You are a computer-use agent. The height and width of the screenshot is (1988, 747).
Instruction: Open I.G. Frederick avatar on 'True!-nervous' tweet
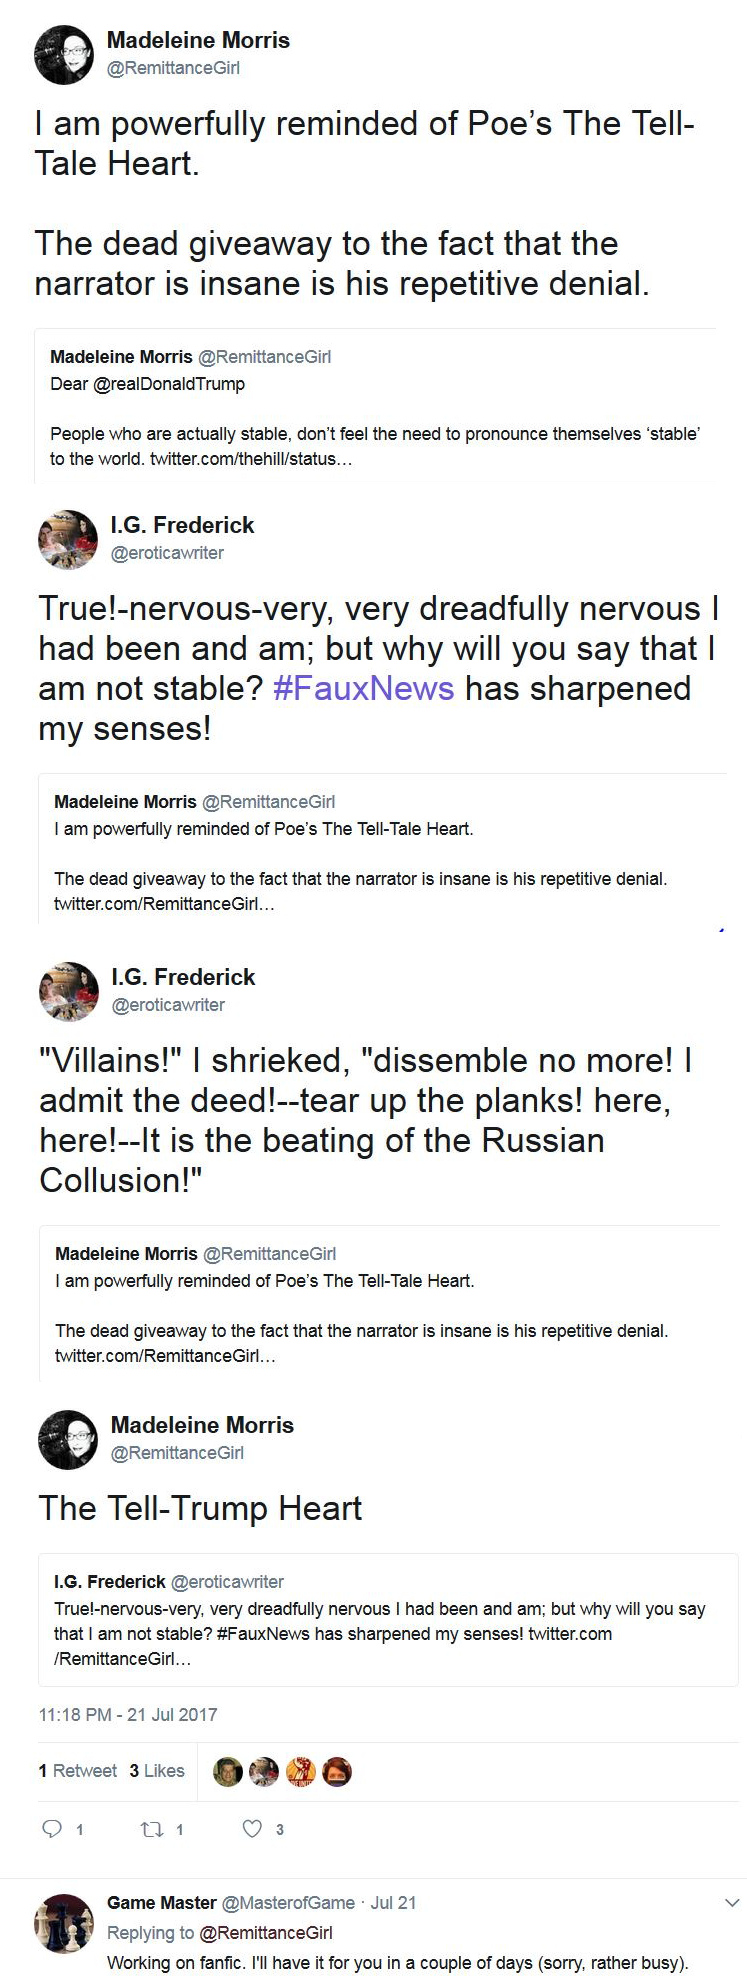[x=68, y=539]
